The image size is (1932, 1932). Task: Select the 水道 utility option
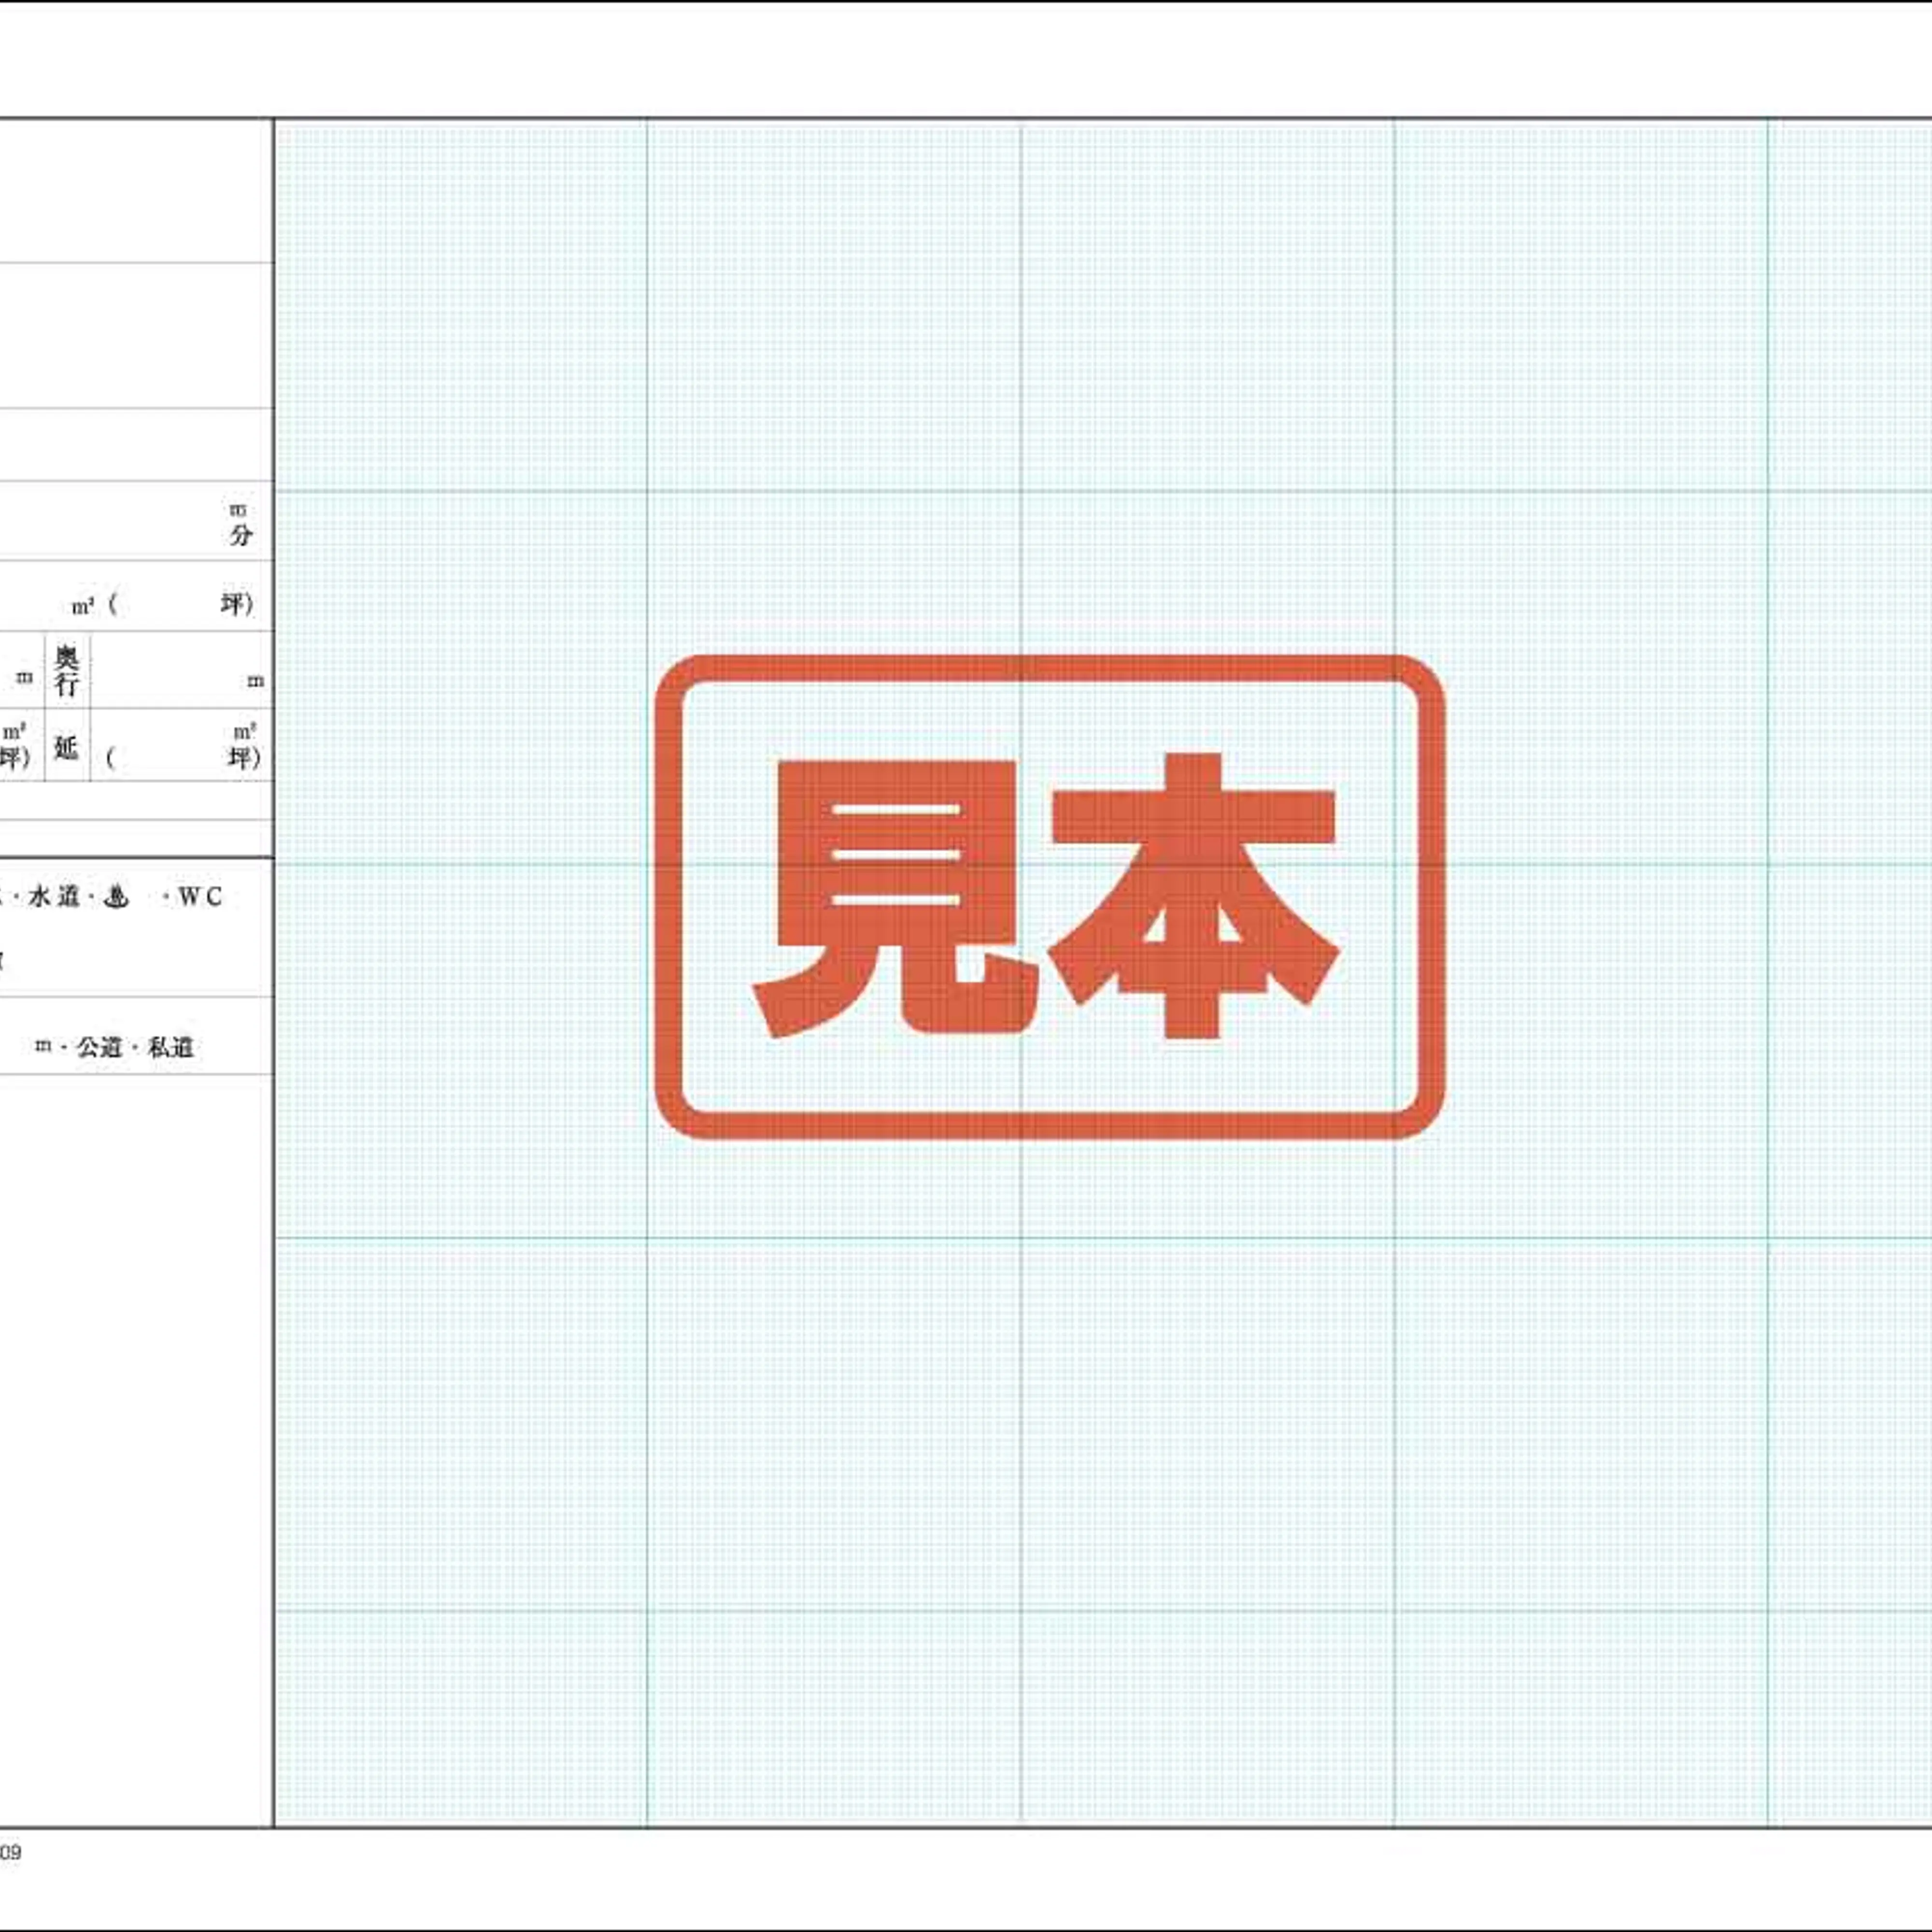click(x=54, y=896)
